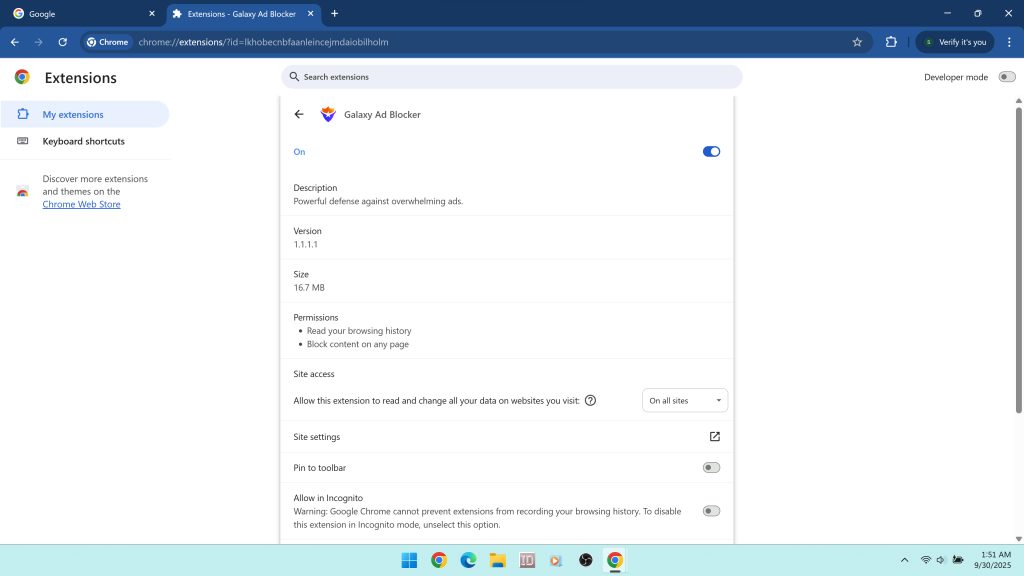1024x576 pixels.
Task: Enable the Pin to toolbar toggle
Action: 711,467
